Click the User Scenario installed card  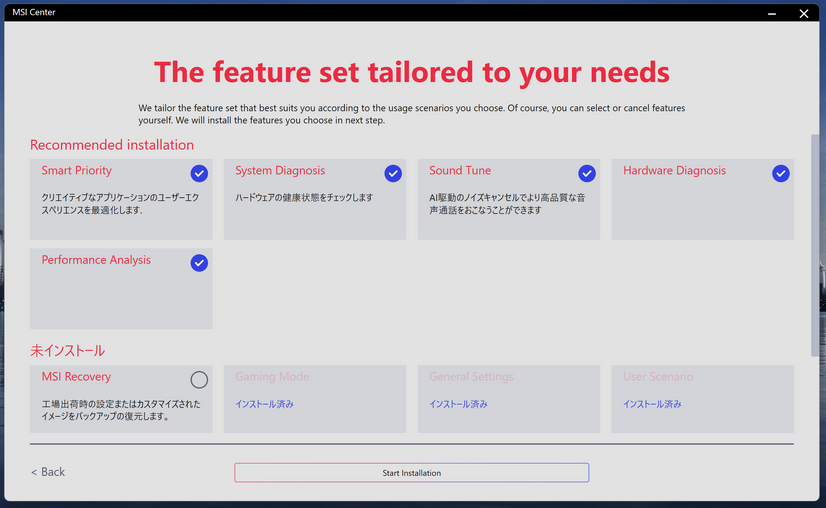coord(703,399)
